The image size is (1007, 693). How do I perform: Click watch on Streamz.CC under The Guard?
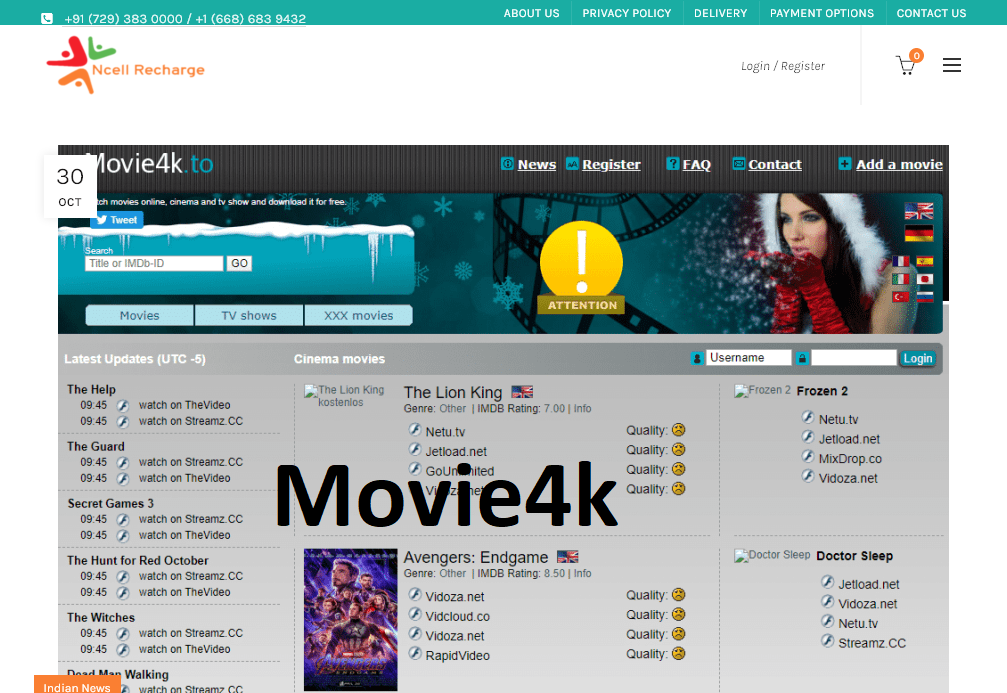[x=191, y=462]
